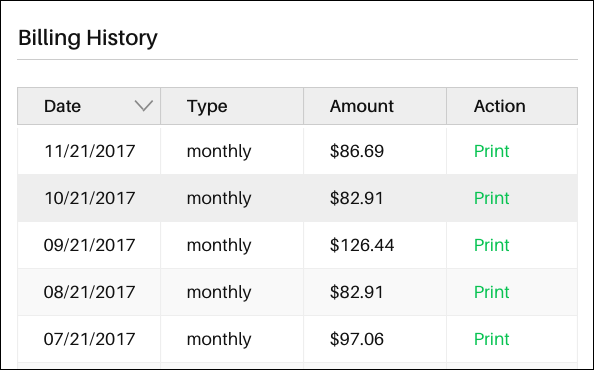Click the Amount column header
The width and height of the screenshot is (594, 370).
click(375, 106)
